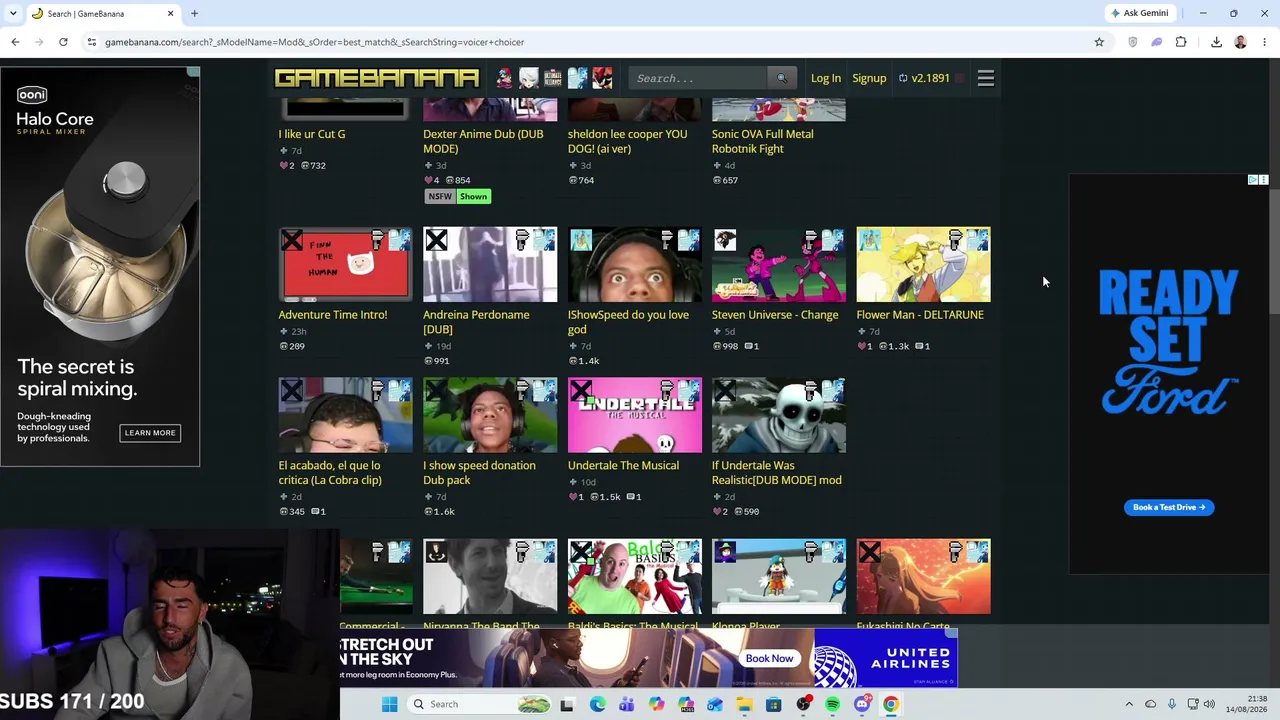This screenshot has width=1280, height=720.
Task: Open the Chrome profile avatar
Action: 1240,42
